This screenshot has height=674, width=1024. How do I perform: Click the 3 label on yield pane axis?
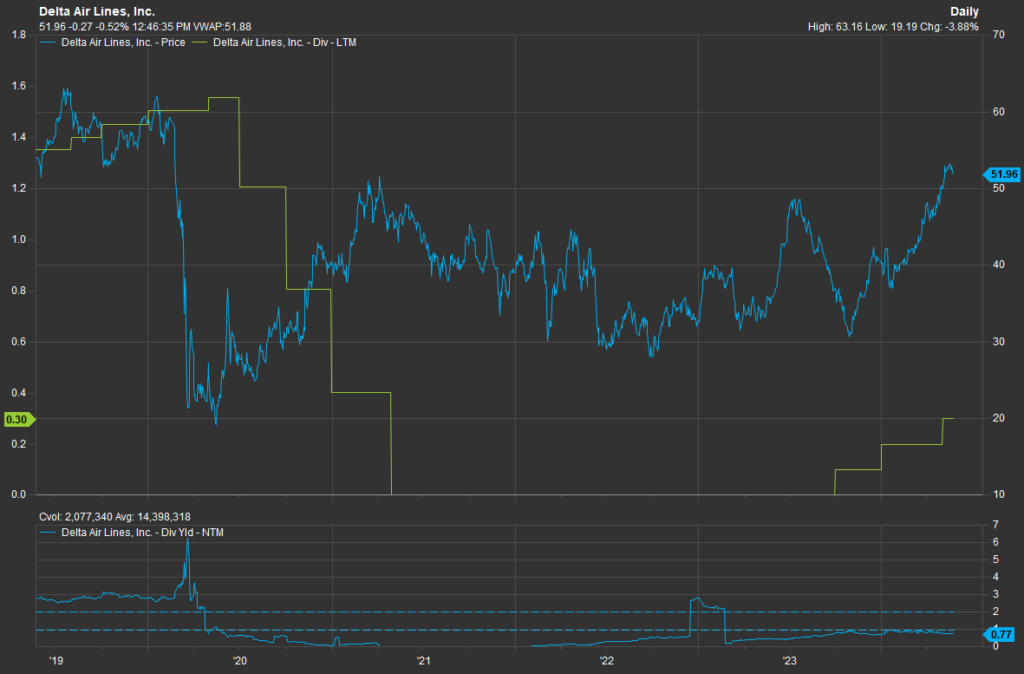coord(995,594)
